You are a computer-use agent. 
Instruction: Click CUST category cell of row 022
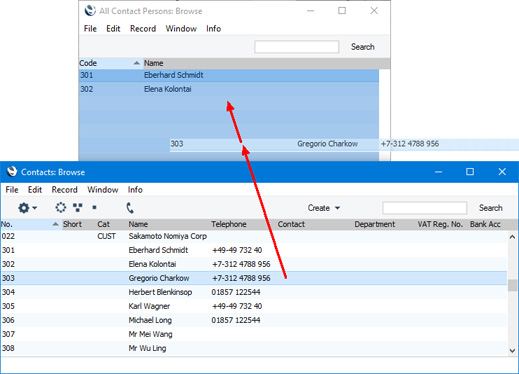tap(106, 236)
